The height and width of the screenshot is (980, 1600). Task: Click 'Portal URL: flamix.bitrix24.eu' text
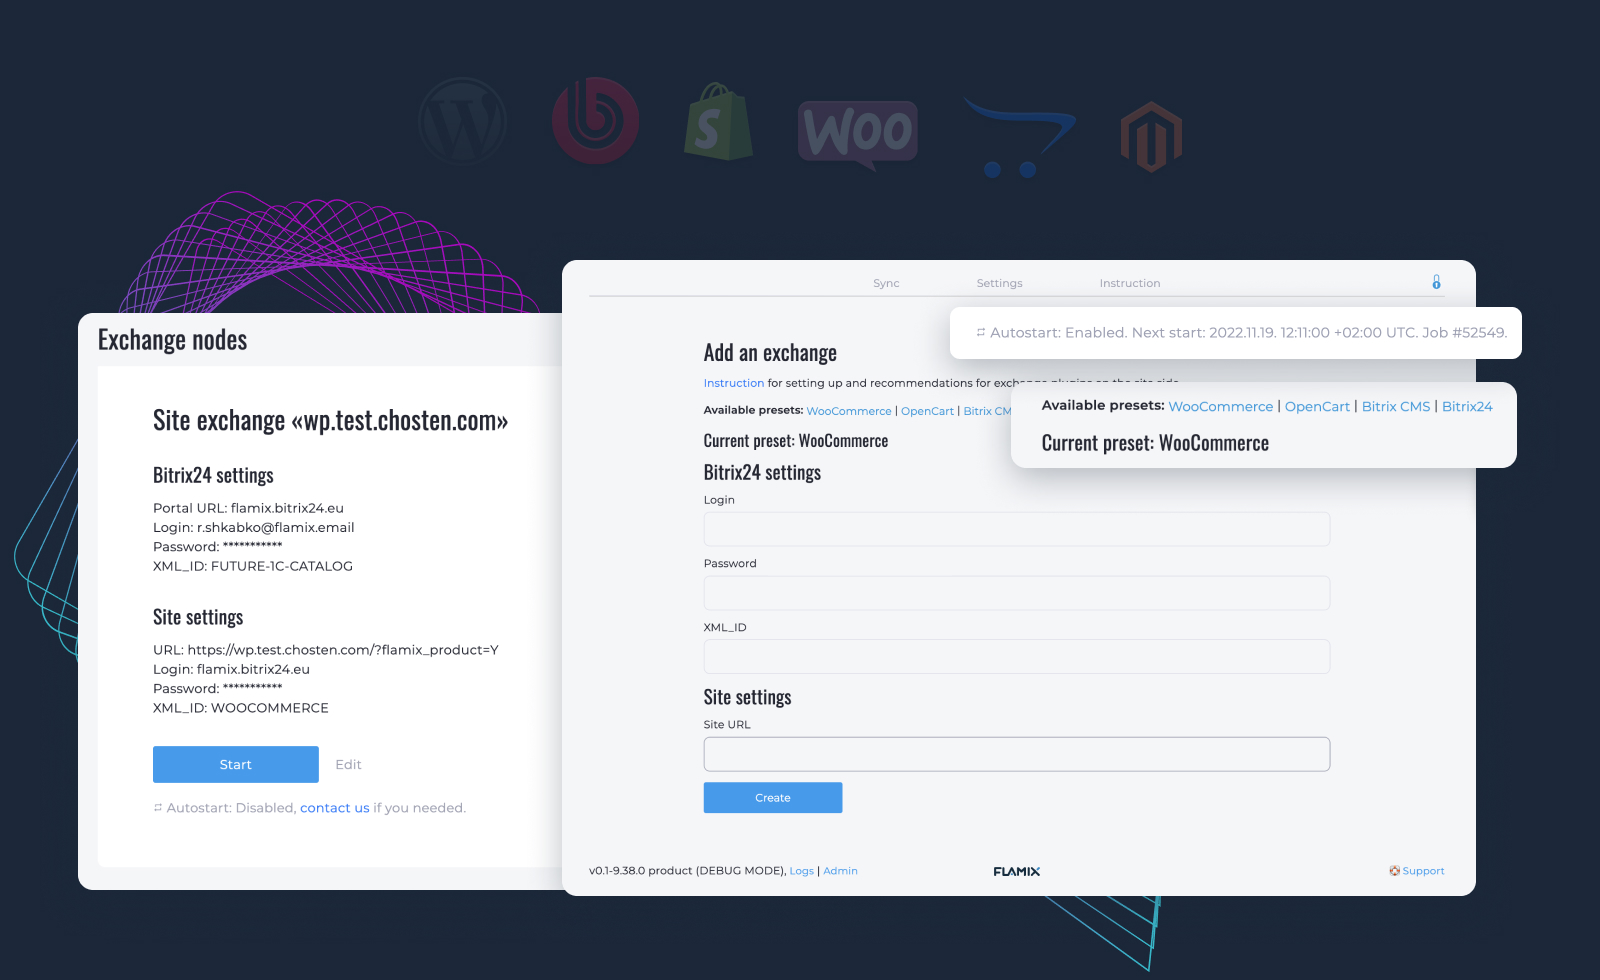coord(248,508)
